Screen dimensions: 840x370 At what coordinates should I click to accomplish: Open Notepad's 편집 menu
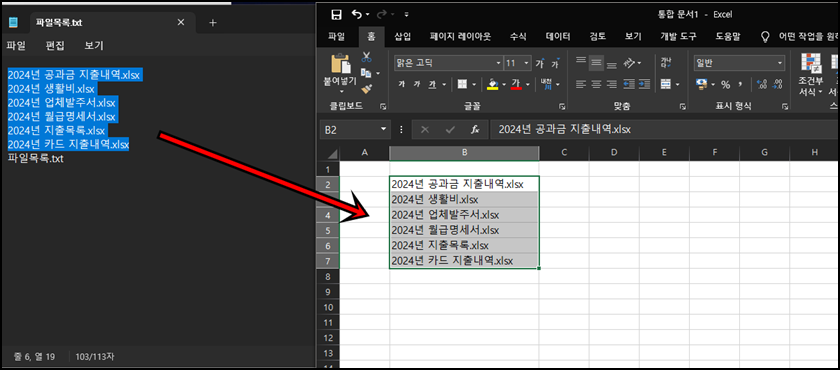click(55, 46)
